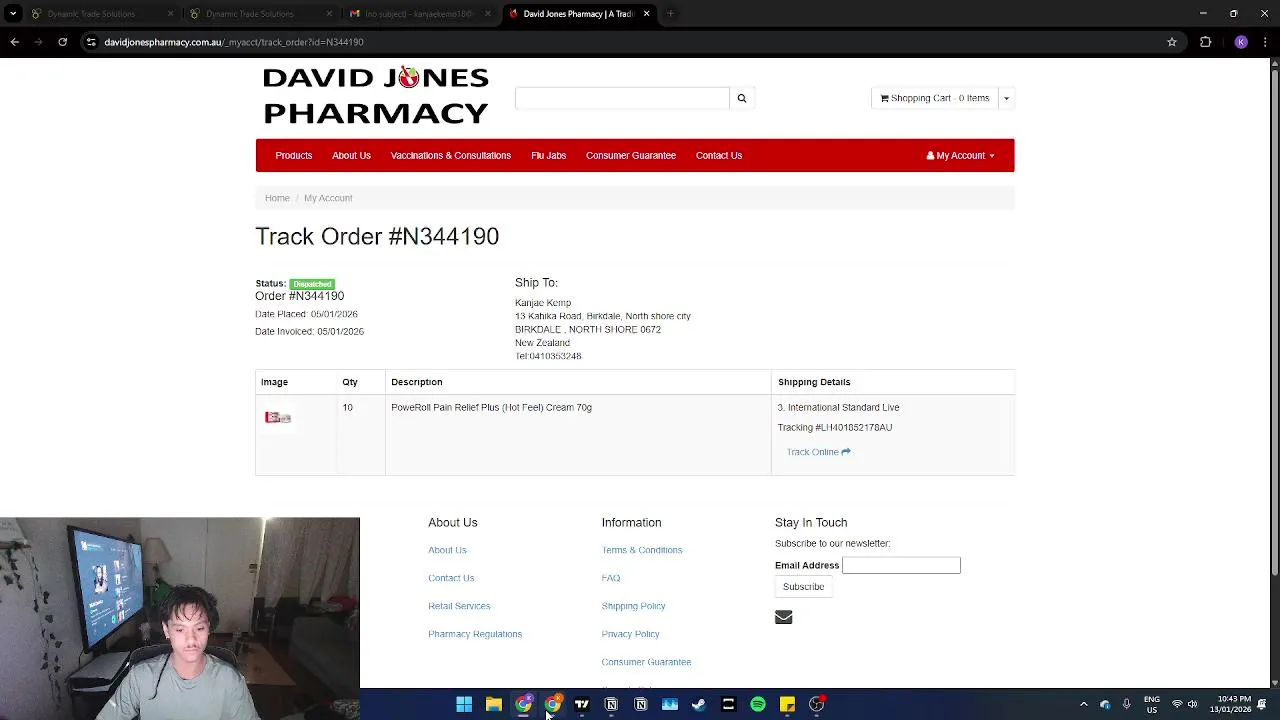The width and height of the screenshot is (1280, 720).
Task: Open a new browser tab
Action: [x=670, y=14]
